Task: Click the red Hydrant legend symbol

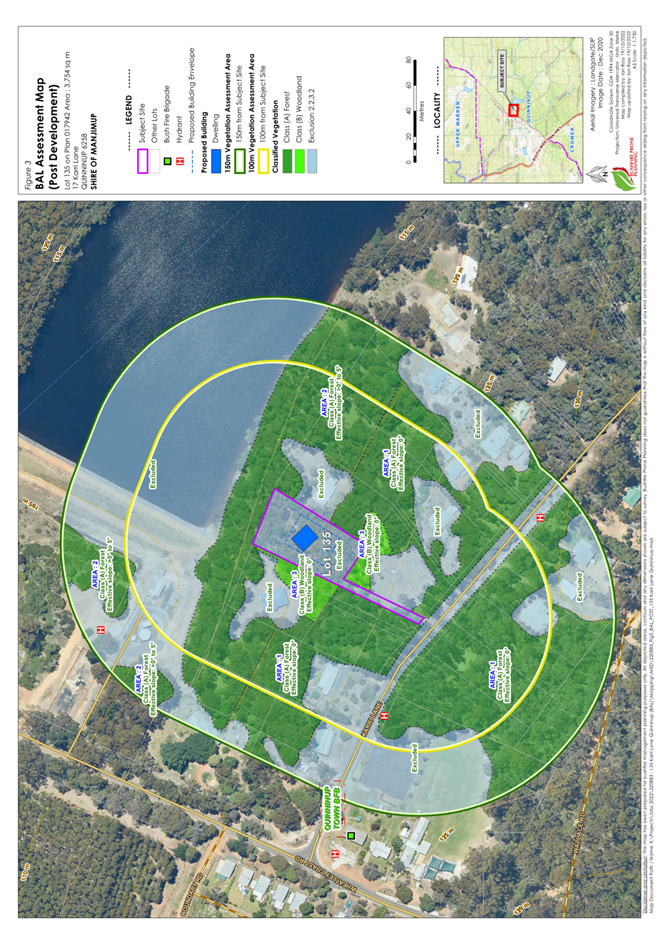Action: 180,162
